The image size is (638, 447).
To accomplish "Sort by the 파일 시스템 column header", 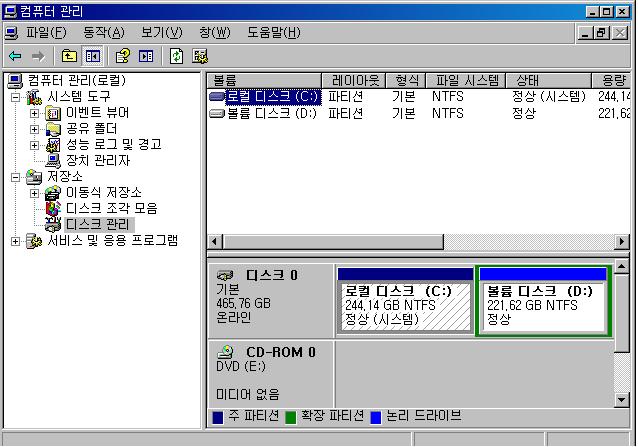I will (465, 80).
